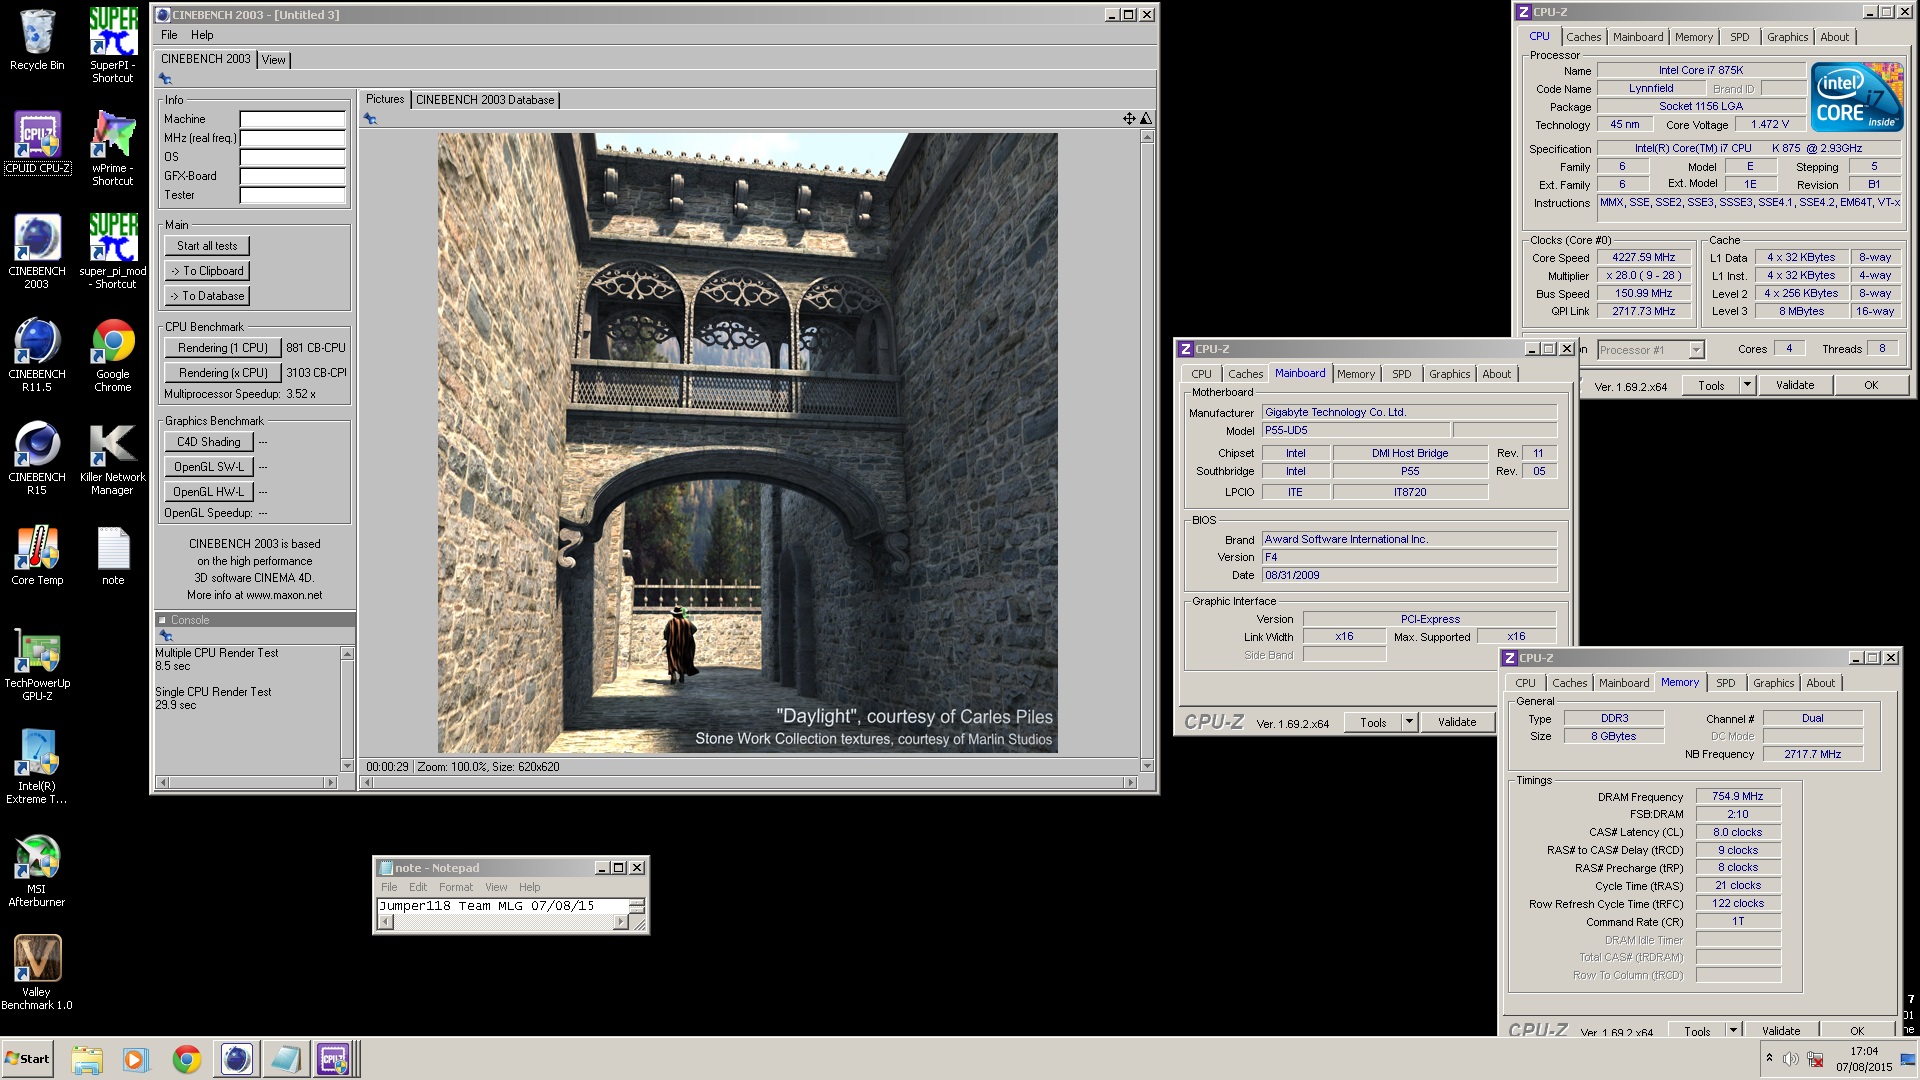Open About tab in top CPU-Z window
The width and height of the screenshot is (1920, 1080).
coord(1834,37)
